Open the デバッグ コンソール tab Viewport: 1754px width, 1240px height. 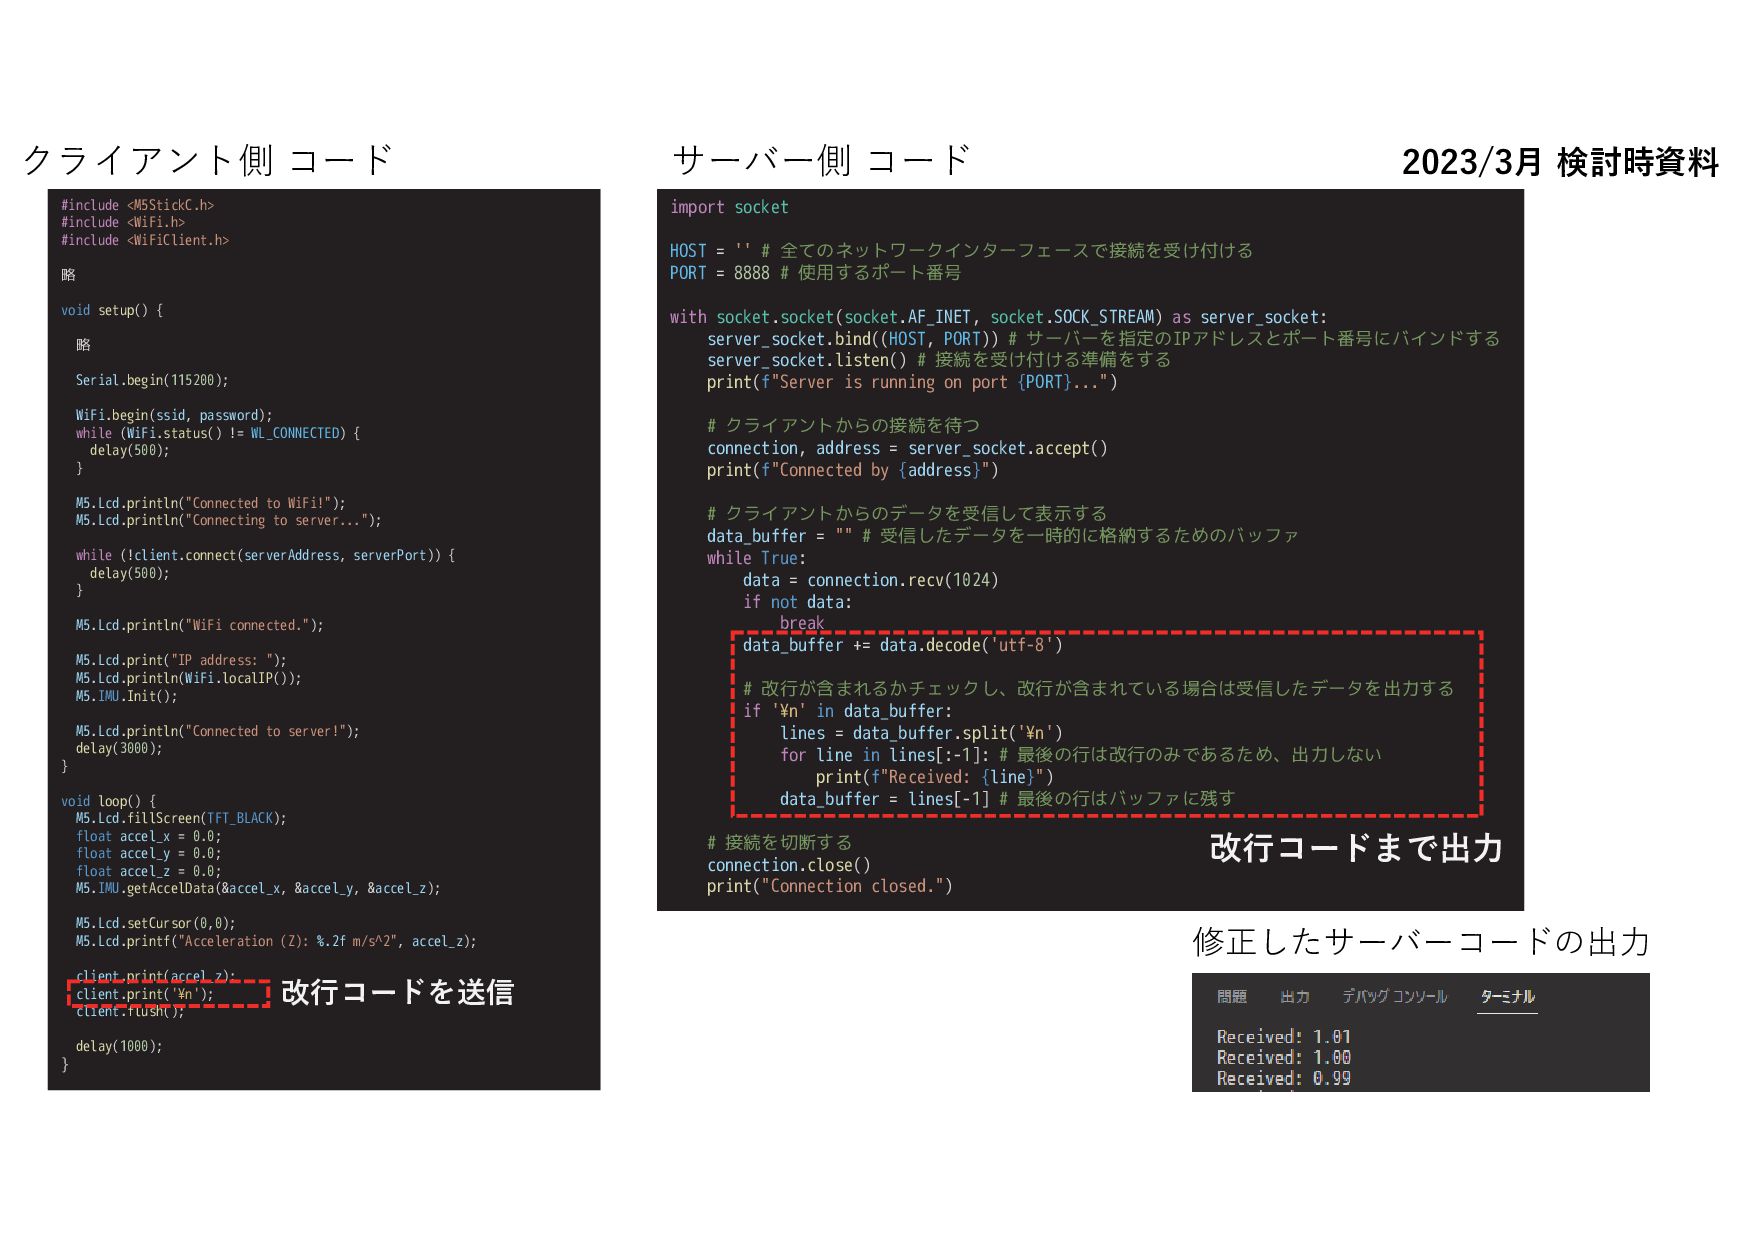pyautogui.click(x=1394, y=996)
